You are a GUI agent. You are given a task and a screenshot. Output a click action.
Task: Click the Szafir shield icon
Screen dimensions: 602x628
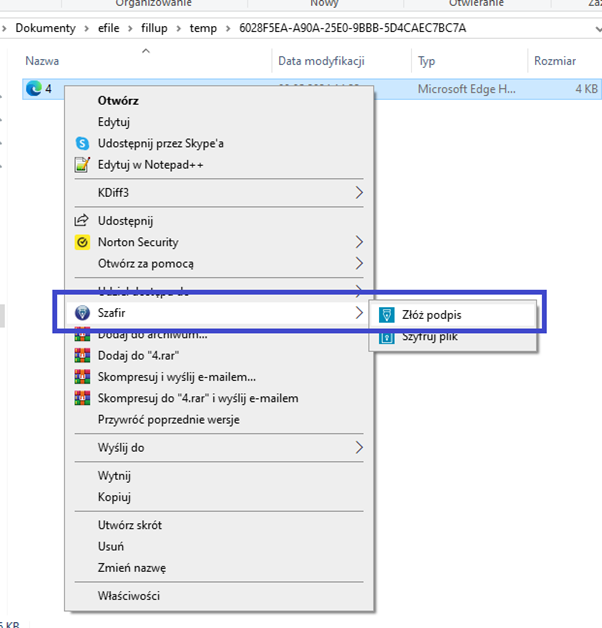[82, 313]
